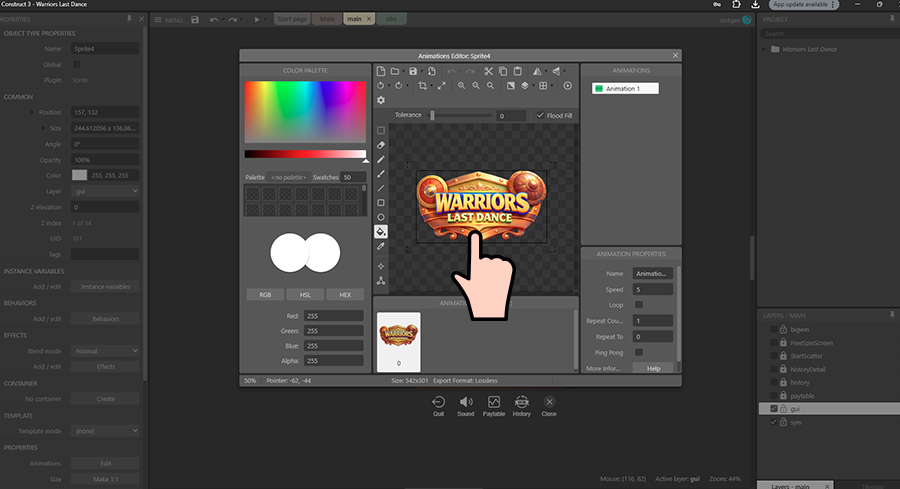Select the Pencil tool
The image size is (900, 489).
pos(381,160)
